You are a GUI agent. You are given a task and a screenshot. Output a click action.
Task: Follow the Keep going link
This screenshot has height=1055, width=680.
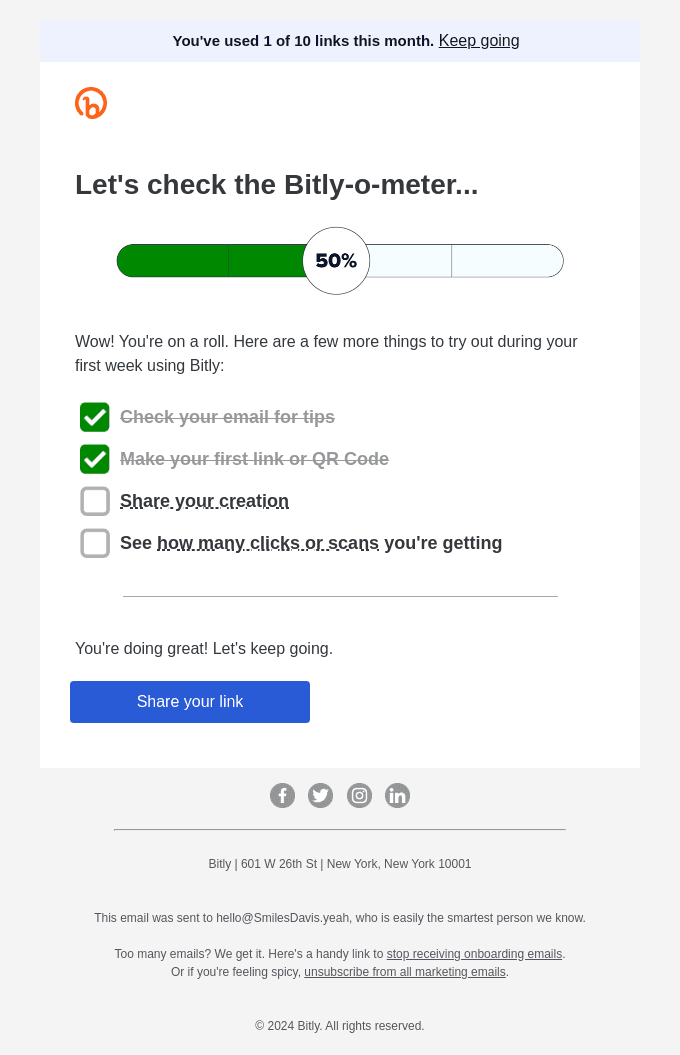tap(479, 41)
